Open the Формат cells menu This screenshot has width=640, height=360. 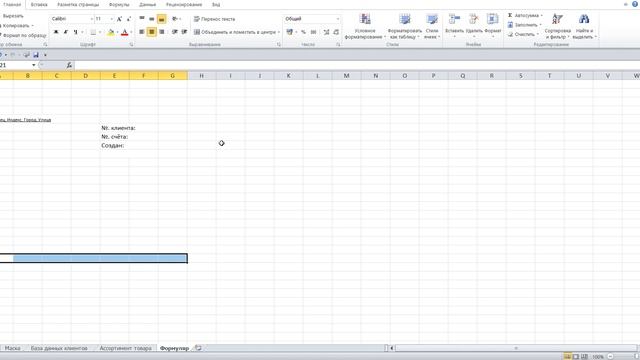click(493, 25)
